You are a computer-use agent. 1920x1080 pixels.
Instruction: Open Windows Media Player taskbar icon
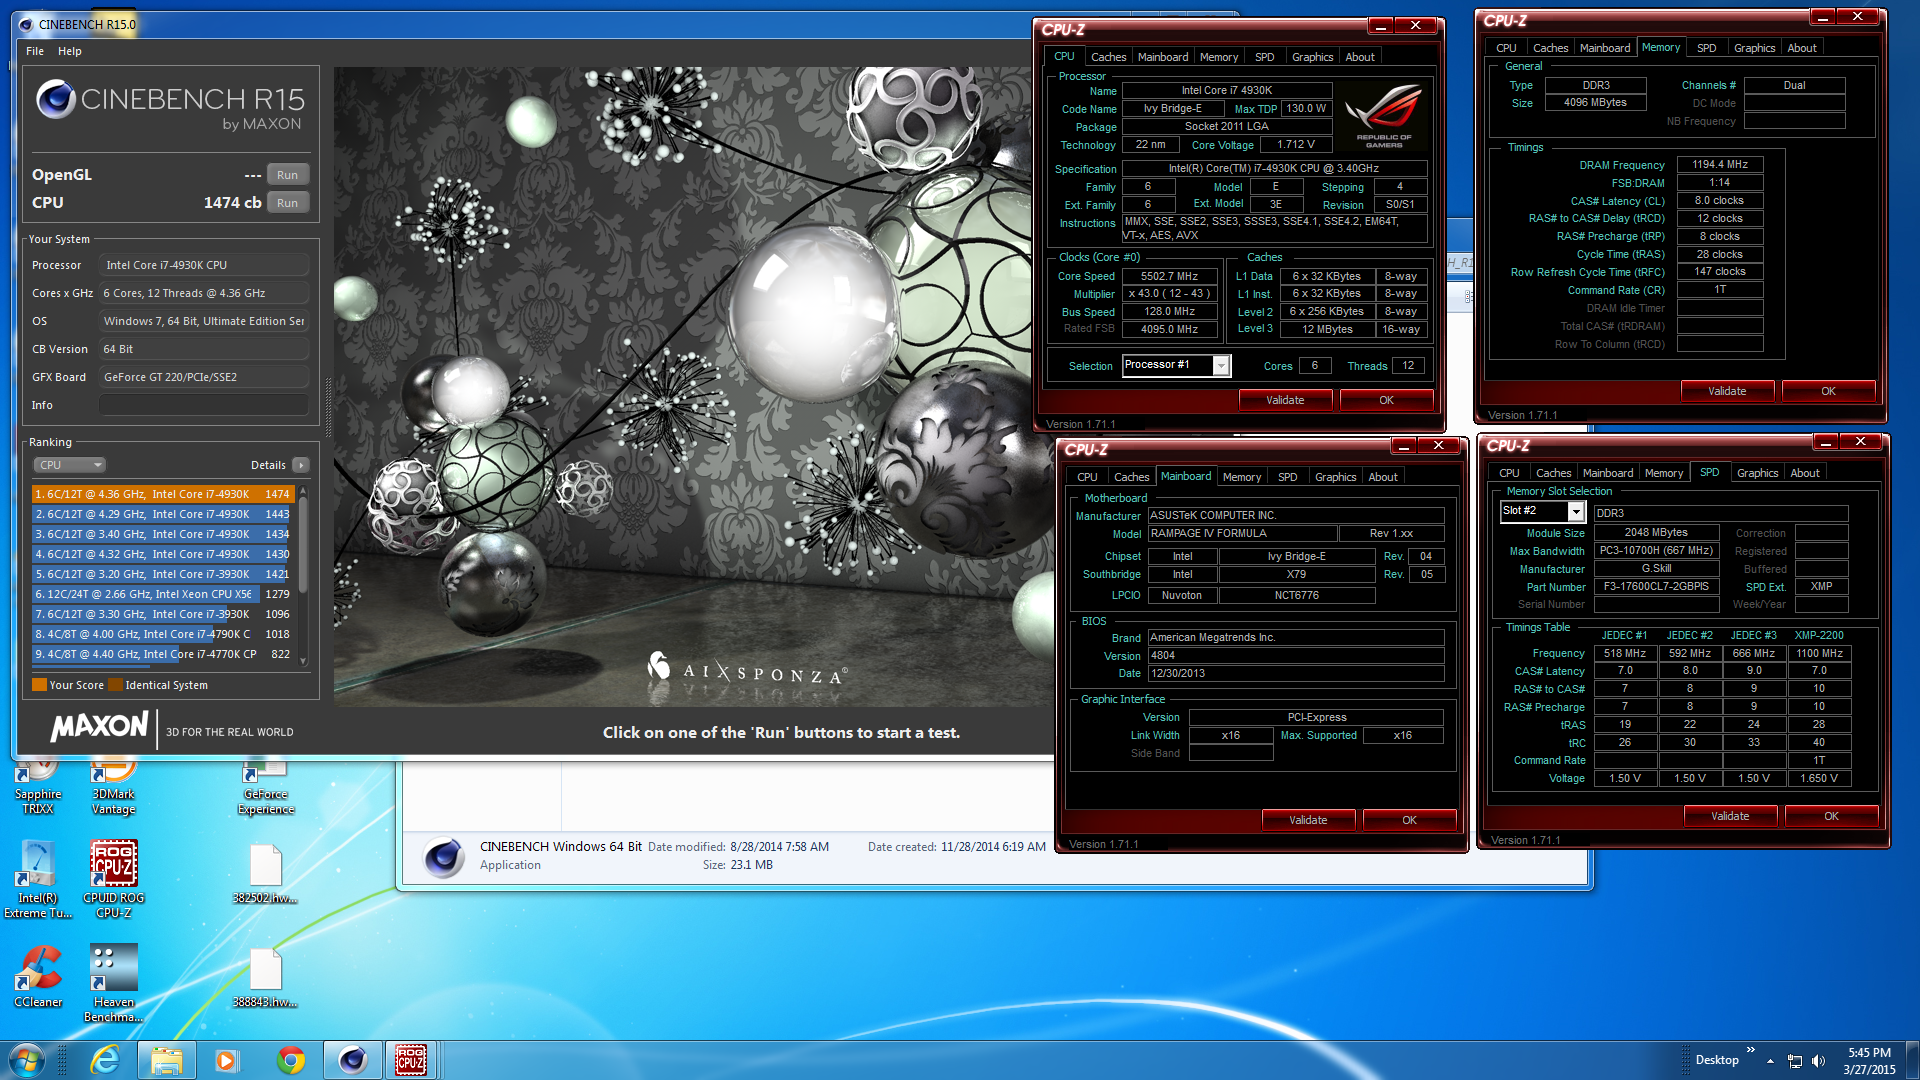pyautogui.click(x=227, y=1060)
